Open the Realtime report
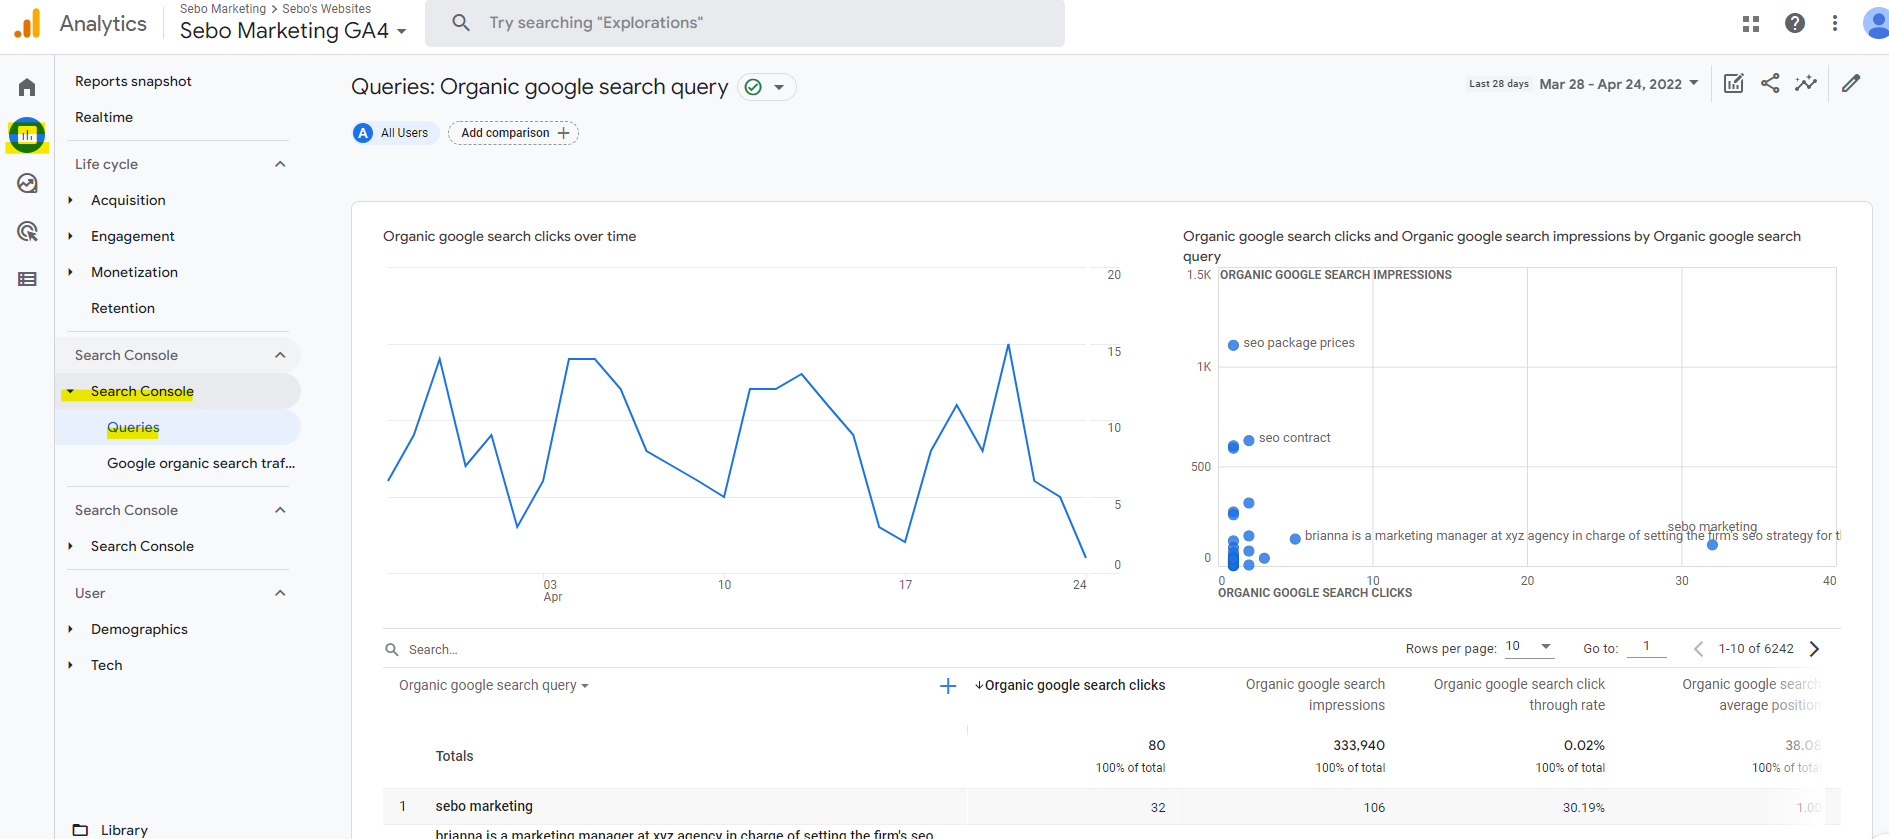 [x=104, y=117]
